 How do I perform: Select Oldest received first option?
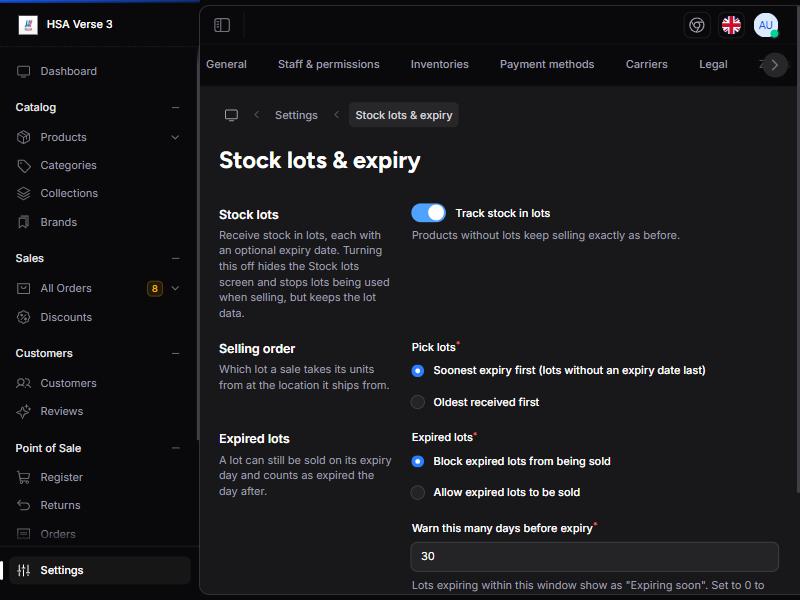pyautogui.click(x=418, y=402)
